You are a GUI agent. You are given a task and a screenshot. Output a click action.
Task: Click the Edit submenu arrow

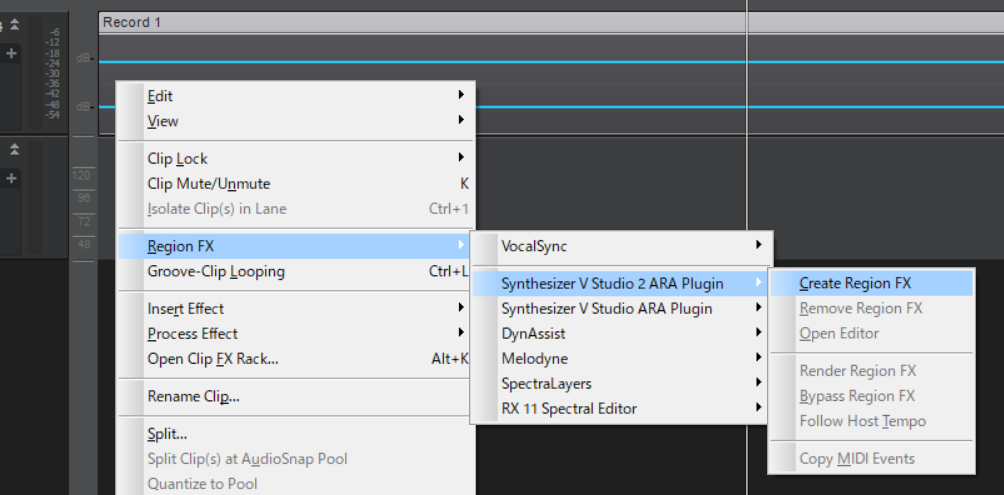pos(461,95)
